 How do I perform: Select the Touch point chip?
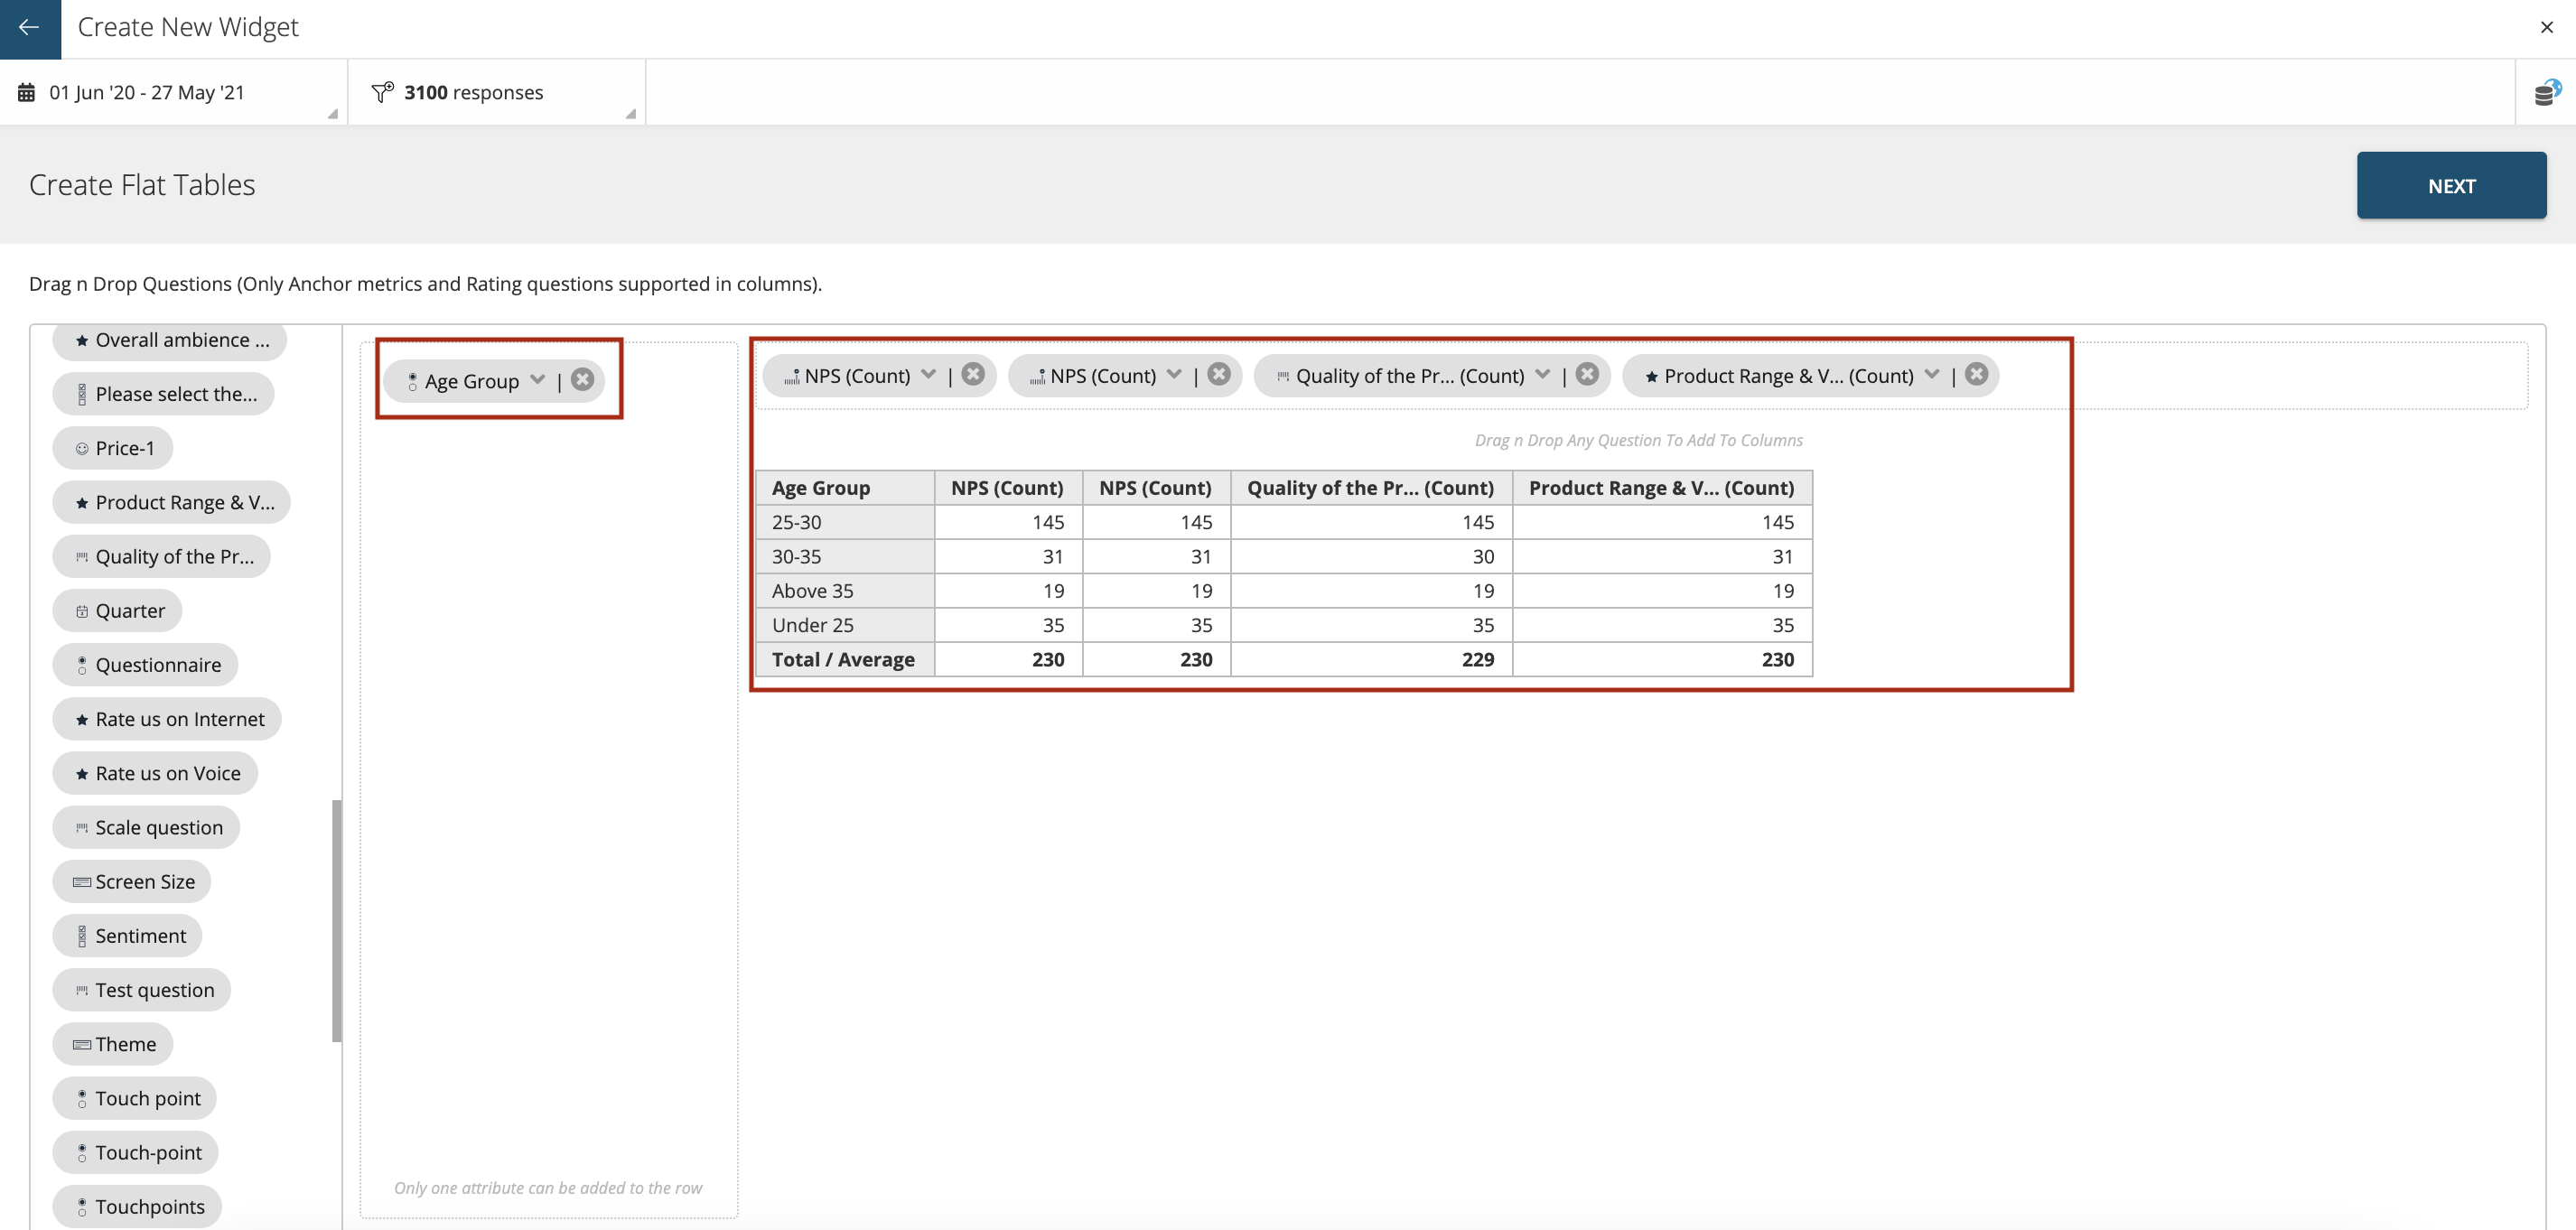(135, 1098)
